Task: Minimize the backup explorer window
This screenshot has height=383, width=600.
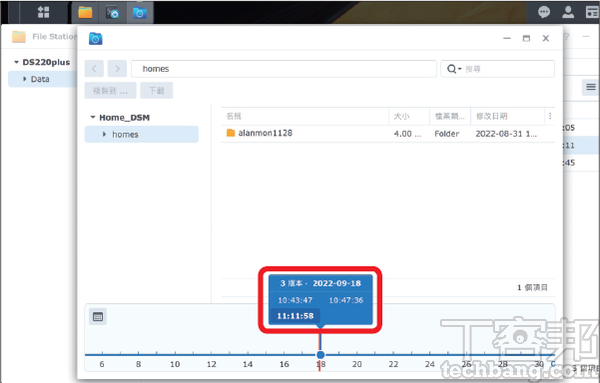Action: (x=507, y=38)
